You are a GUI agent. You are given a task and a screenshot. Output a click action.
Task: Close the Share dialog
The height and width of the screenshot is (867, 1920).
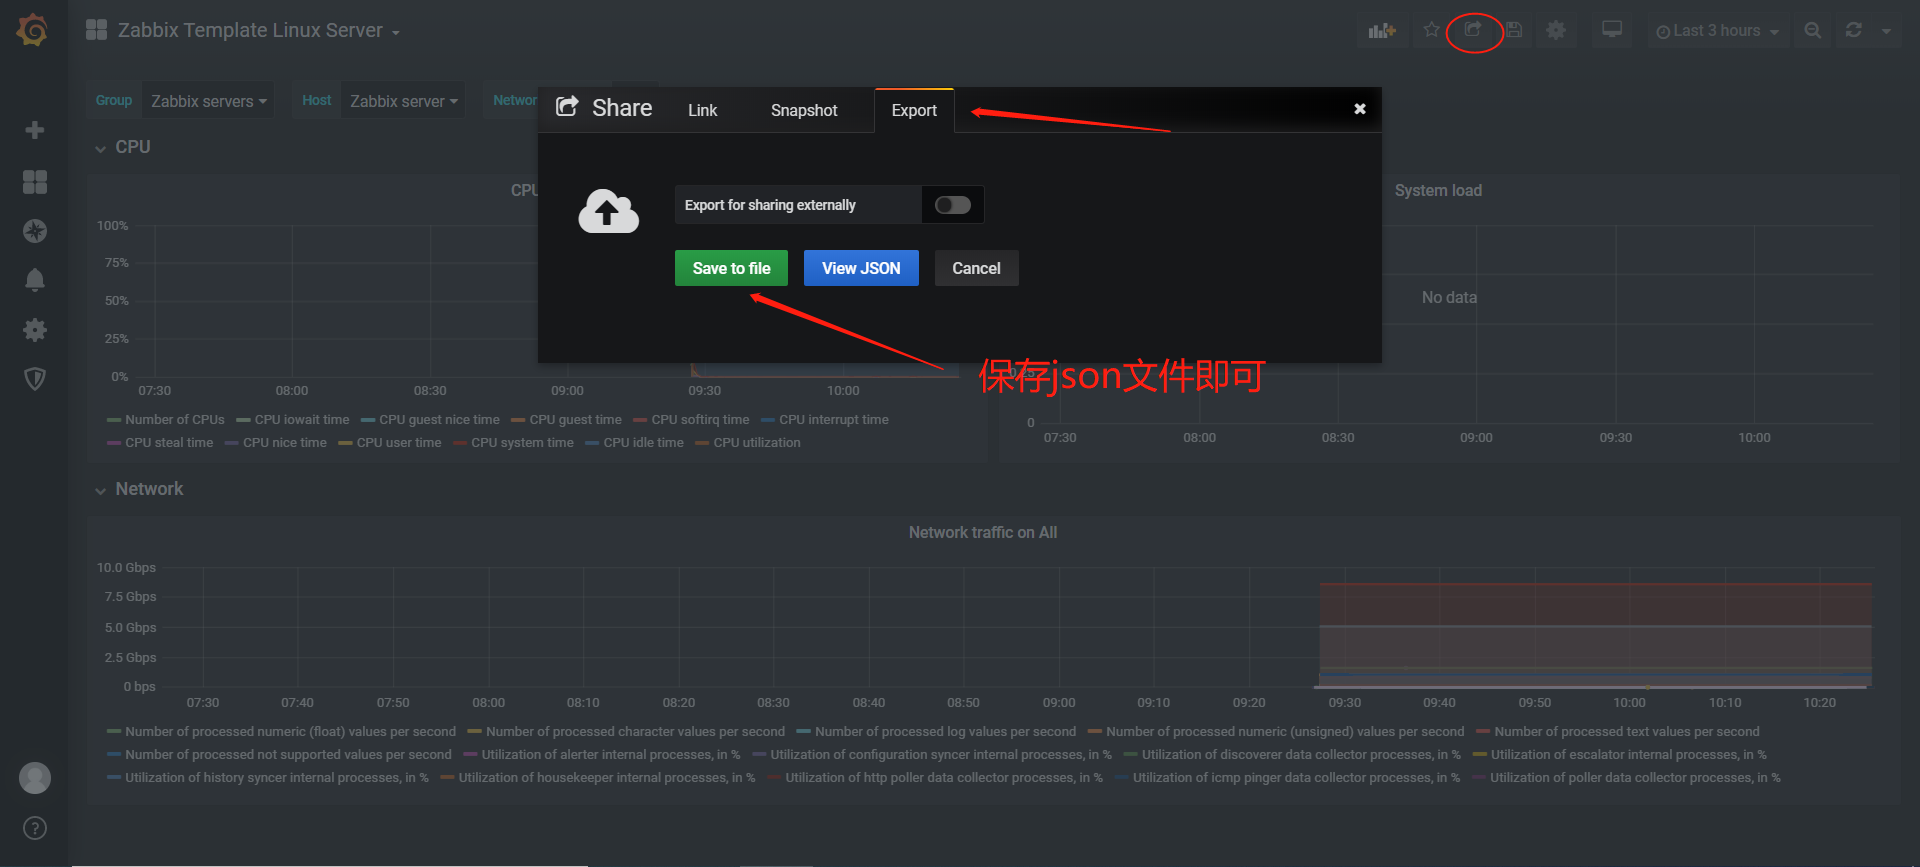coord(1360,109)
